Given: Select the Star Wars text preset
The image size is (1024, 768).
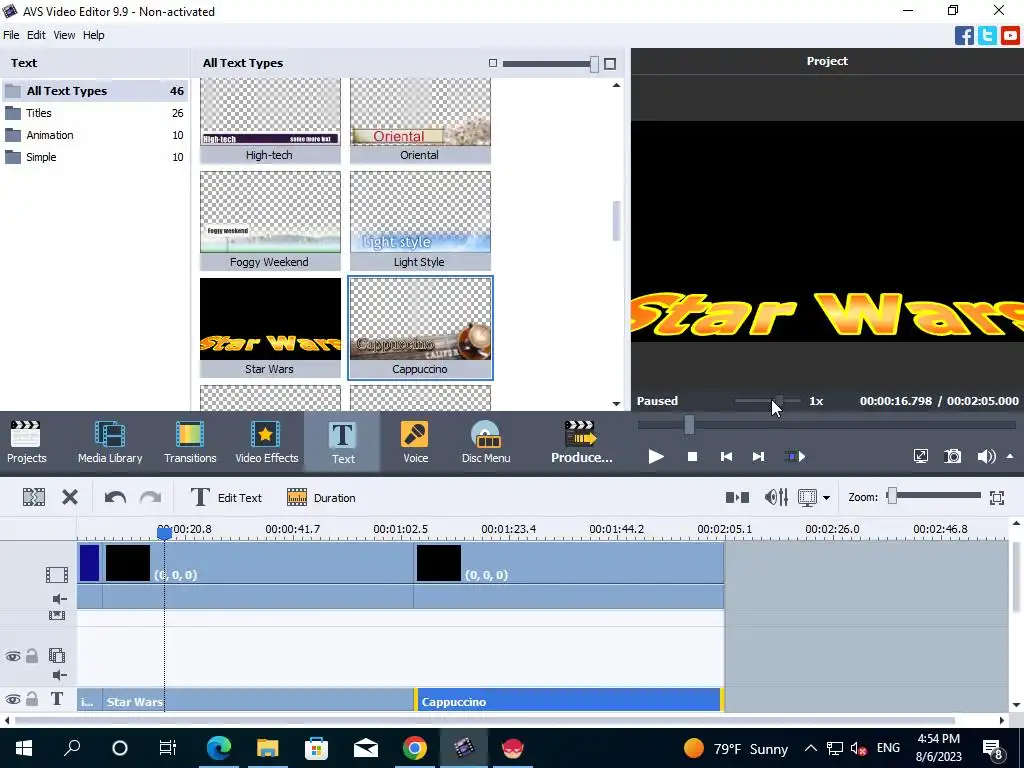Looking at the screenshot, I should pyautogui.click(x=270, y=327).
